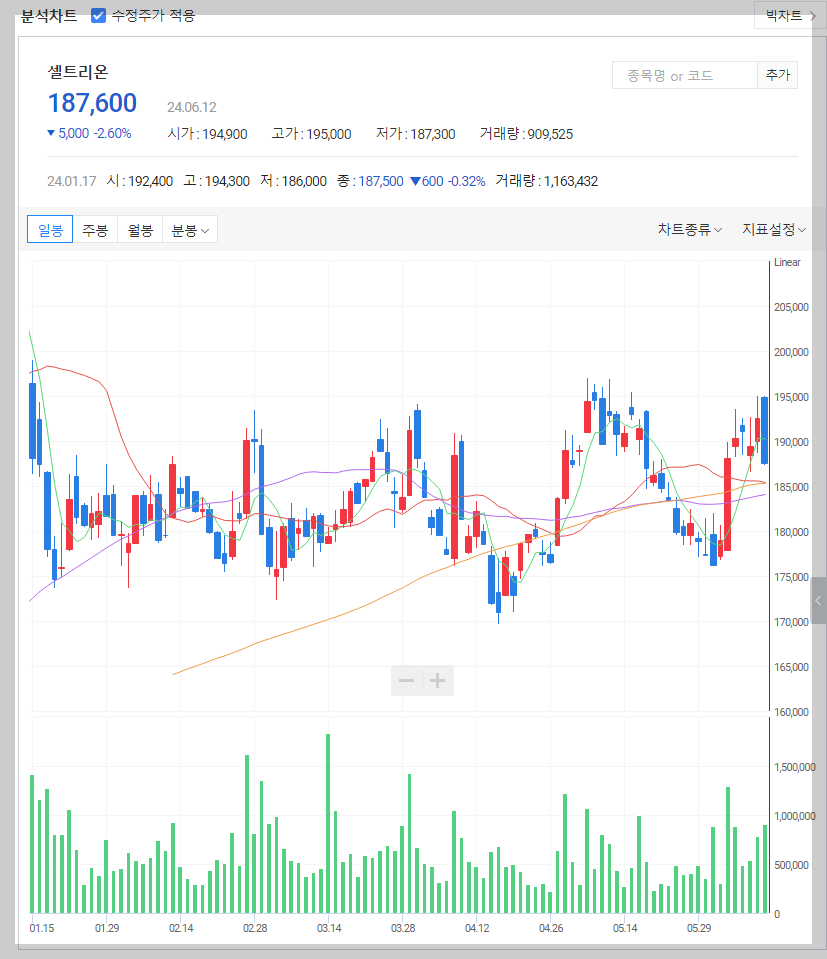Open the 분봉 dropdown

tap(190, 230)
